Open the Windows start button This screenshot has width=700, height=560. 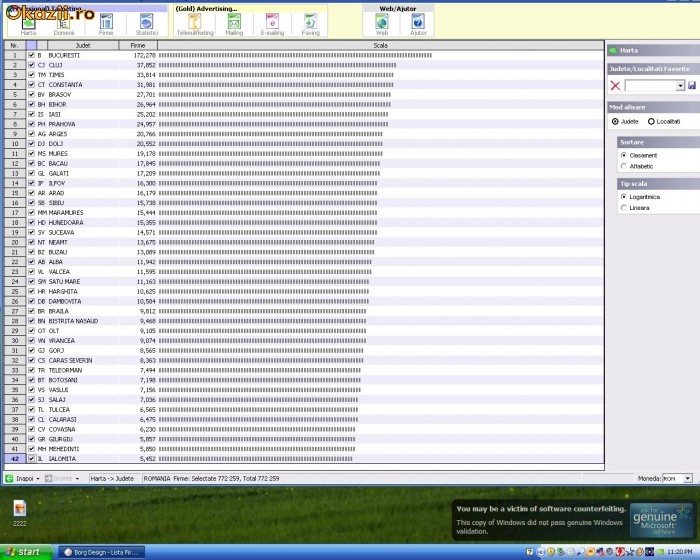point(25,552)
